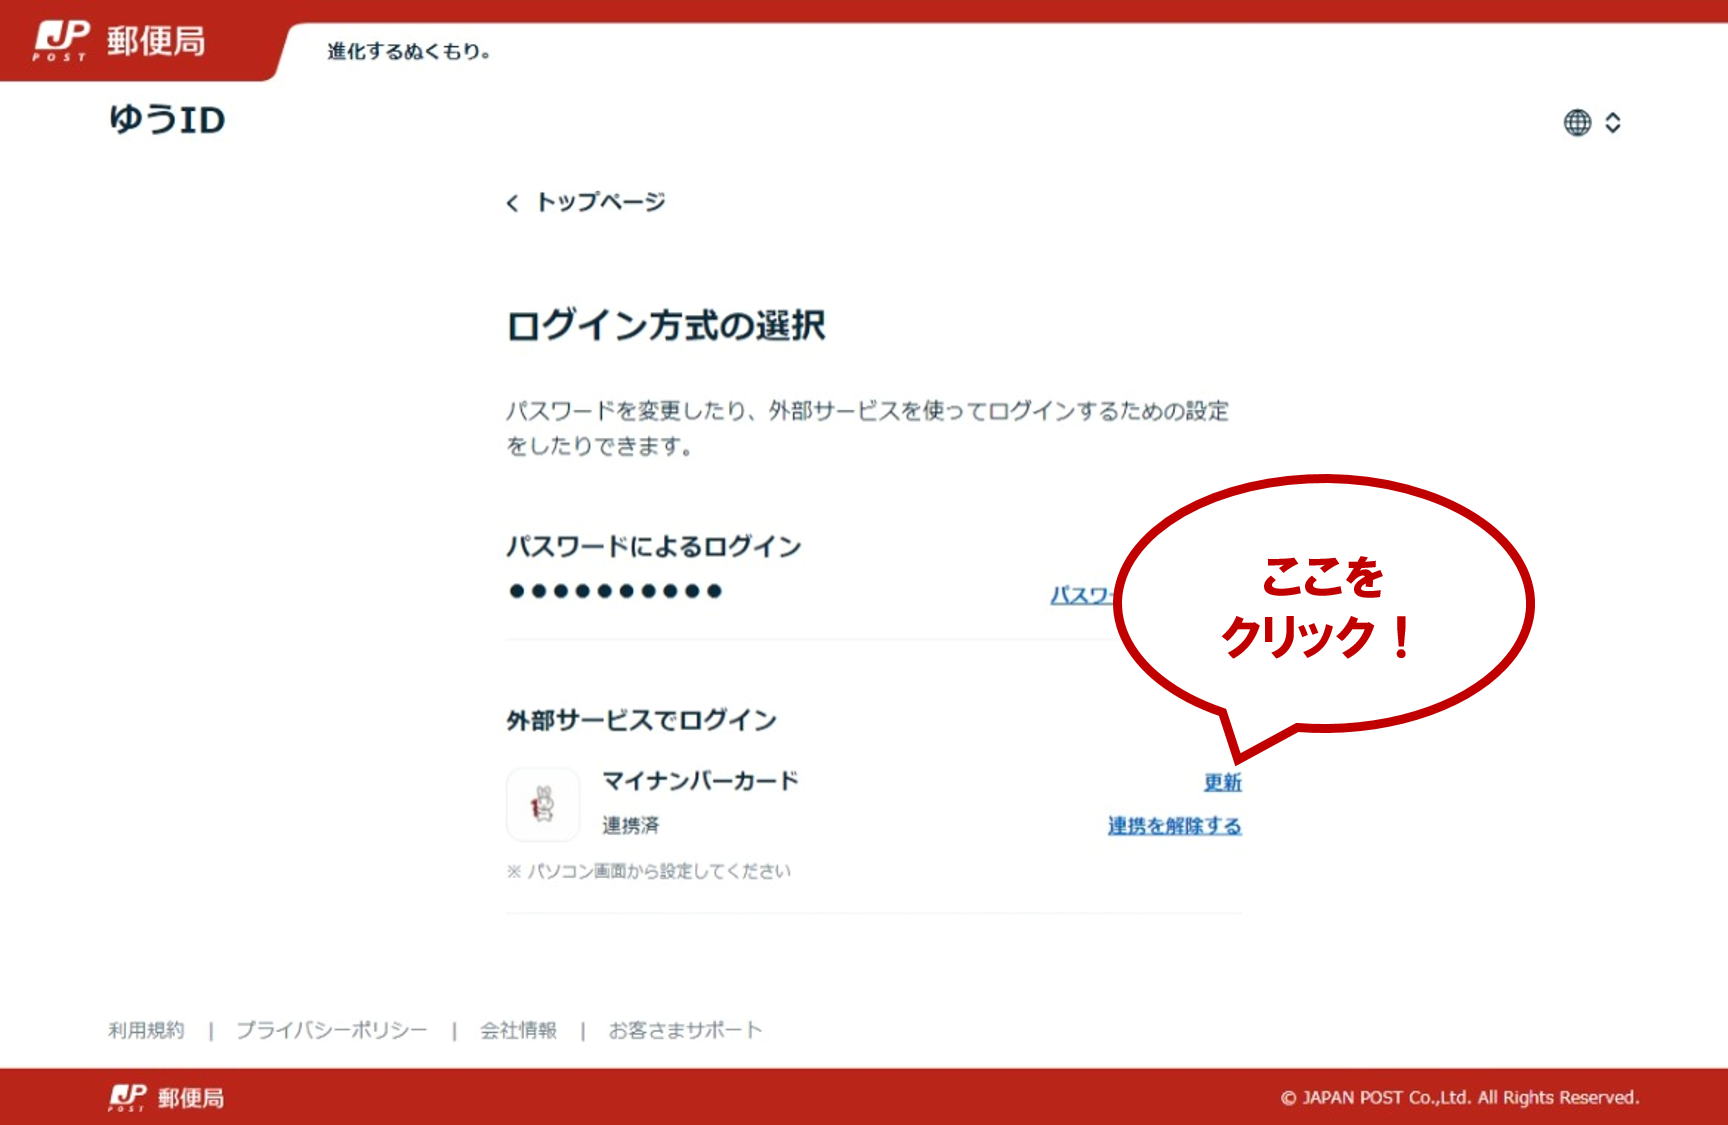Go back via トップページ link

(600, 202)
